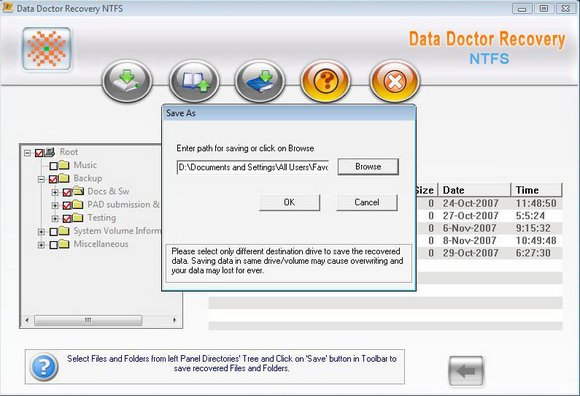Check the Music folder checkbox
This screenshot has width=580, height=396.
click(54, 166)
